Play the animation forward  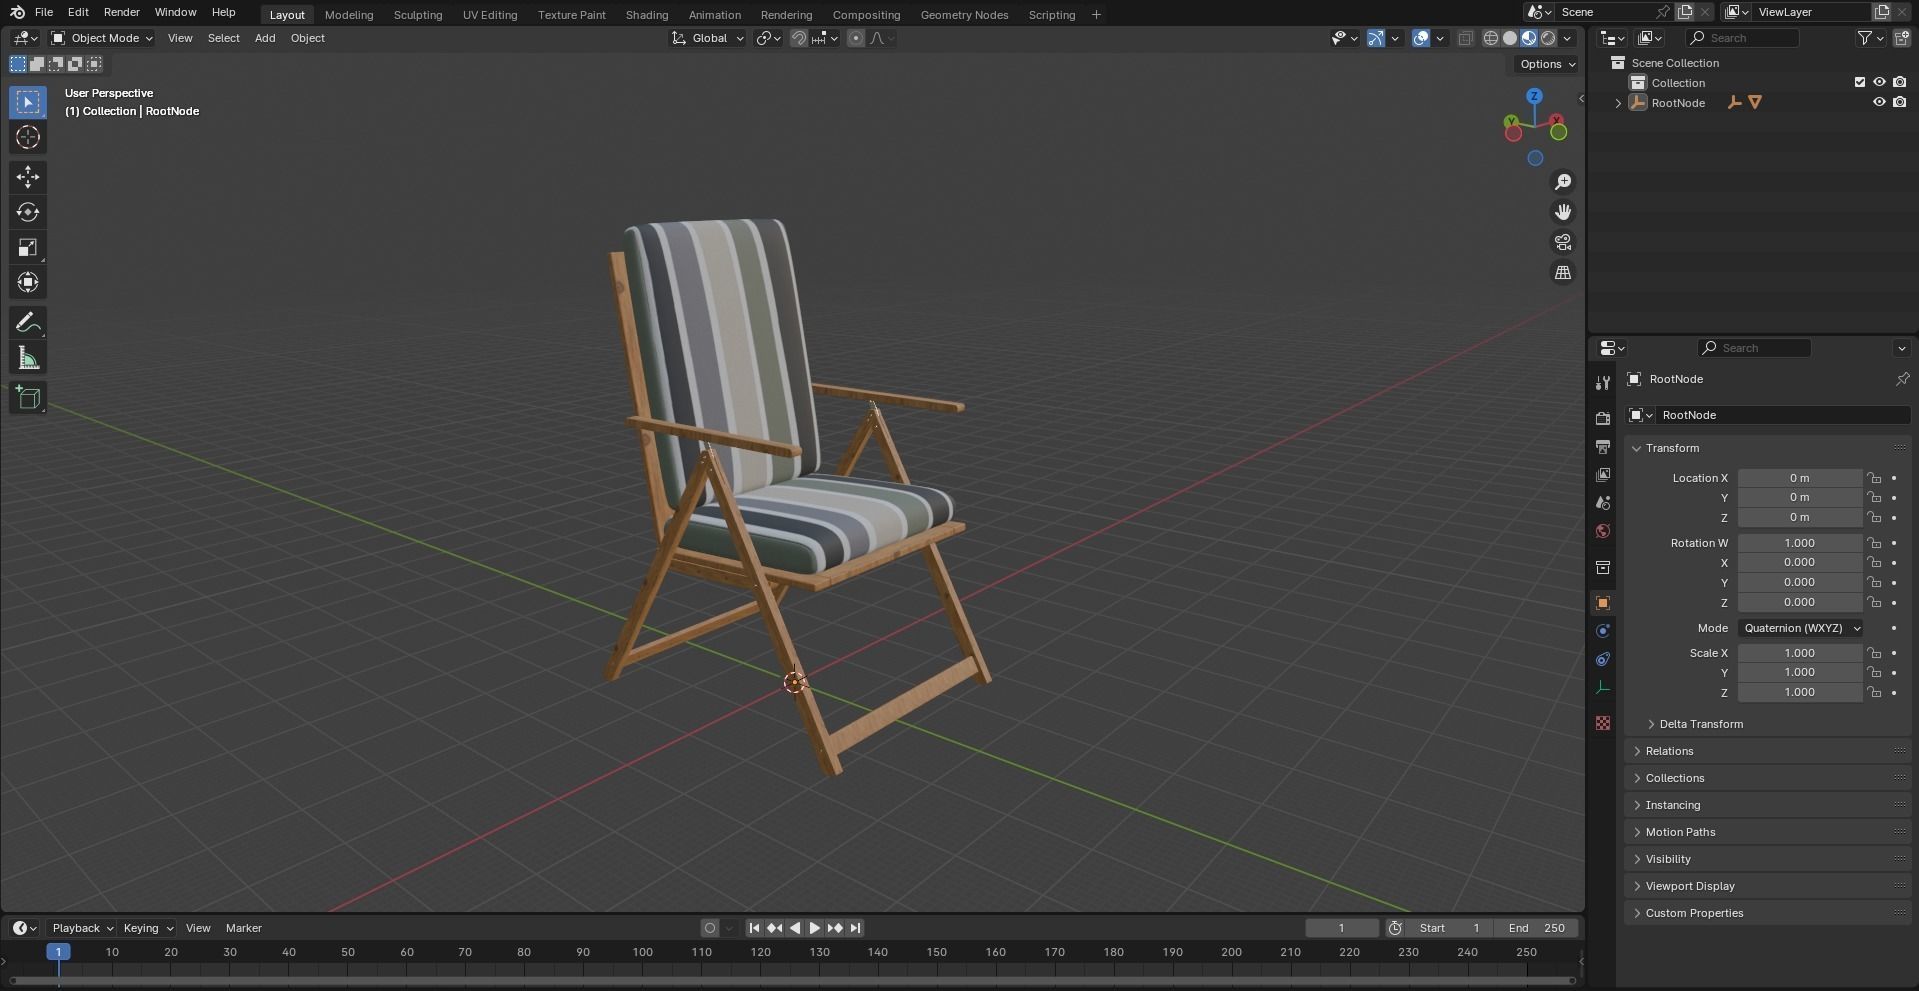[x=814, y=928]
